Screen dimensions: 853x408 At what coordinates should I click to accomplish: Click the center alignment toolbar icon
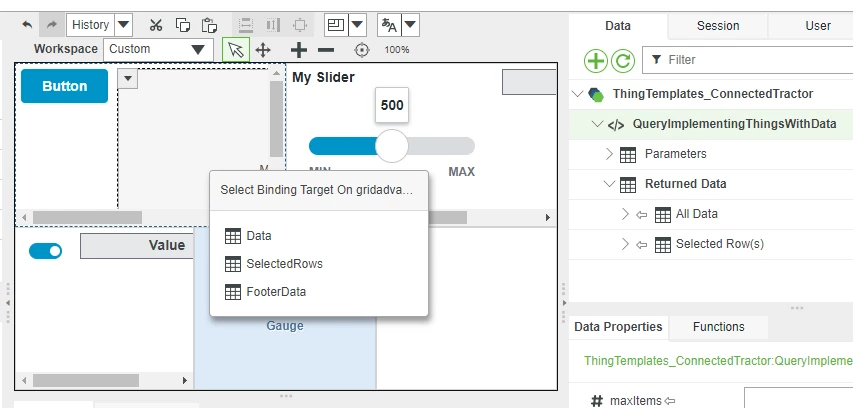tap(300, 25)
